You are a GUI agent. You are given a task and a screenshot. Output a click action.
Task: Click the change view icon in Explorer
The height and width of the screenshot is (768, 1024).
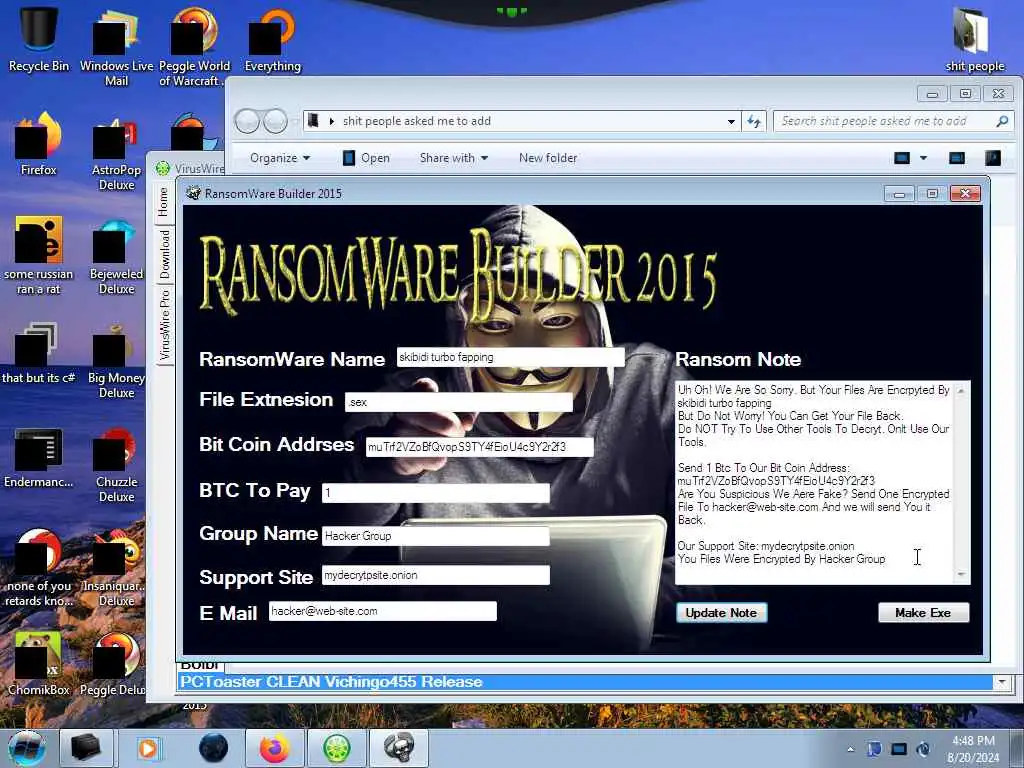click(x=902, y=157)
